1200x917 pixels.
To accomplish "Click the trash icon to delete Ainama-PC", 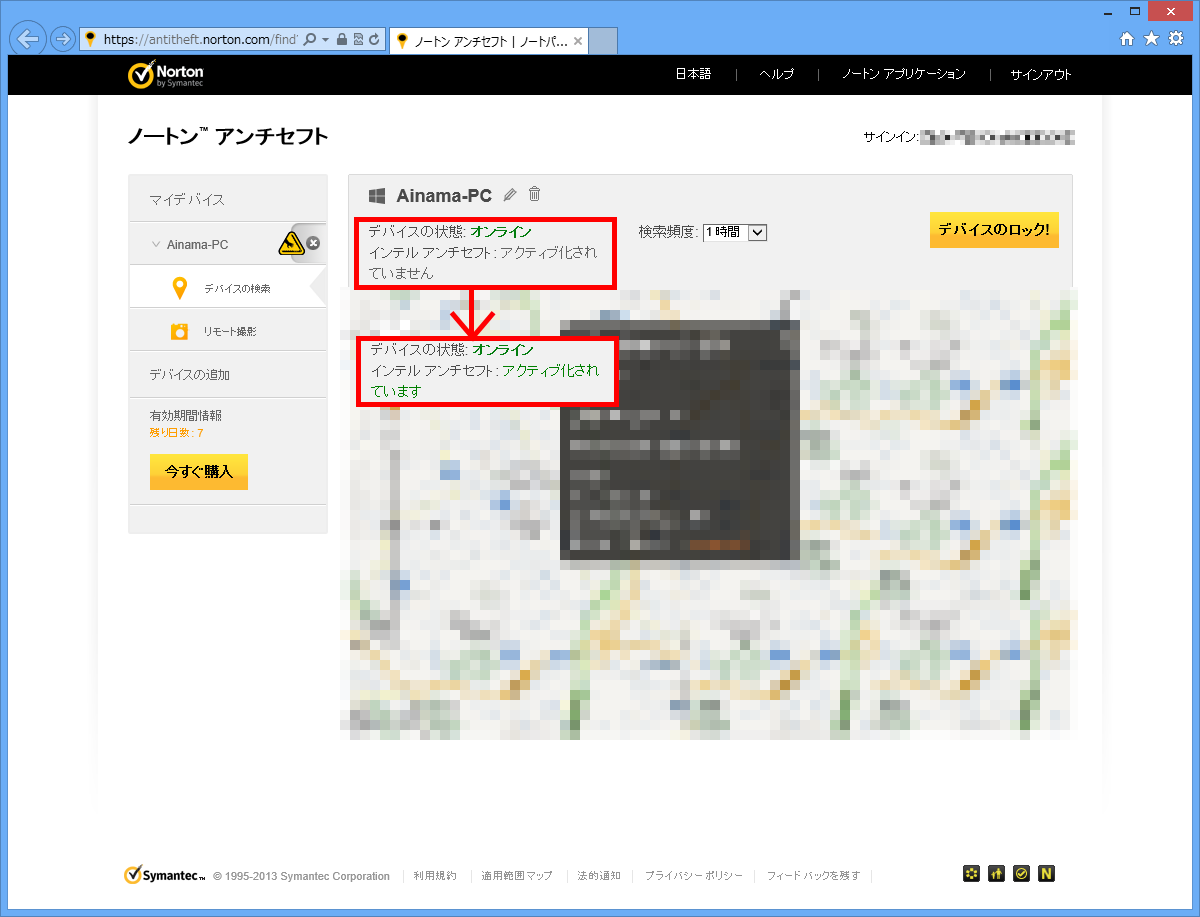I will click(535, 194).
